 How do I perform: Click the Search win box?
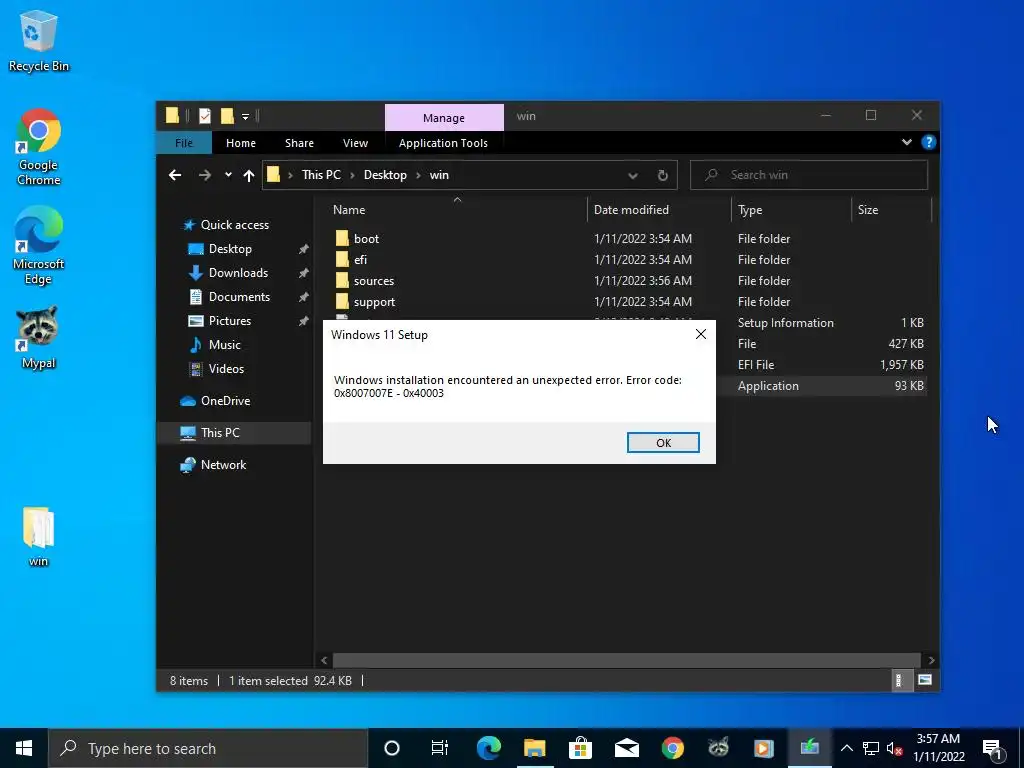(x=808, y=175)
